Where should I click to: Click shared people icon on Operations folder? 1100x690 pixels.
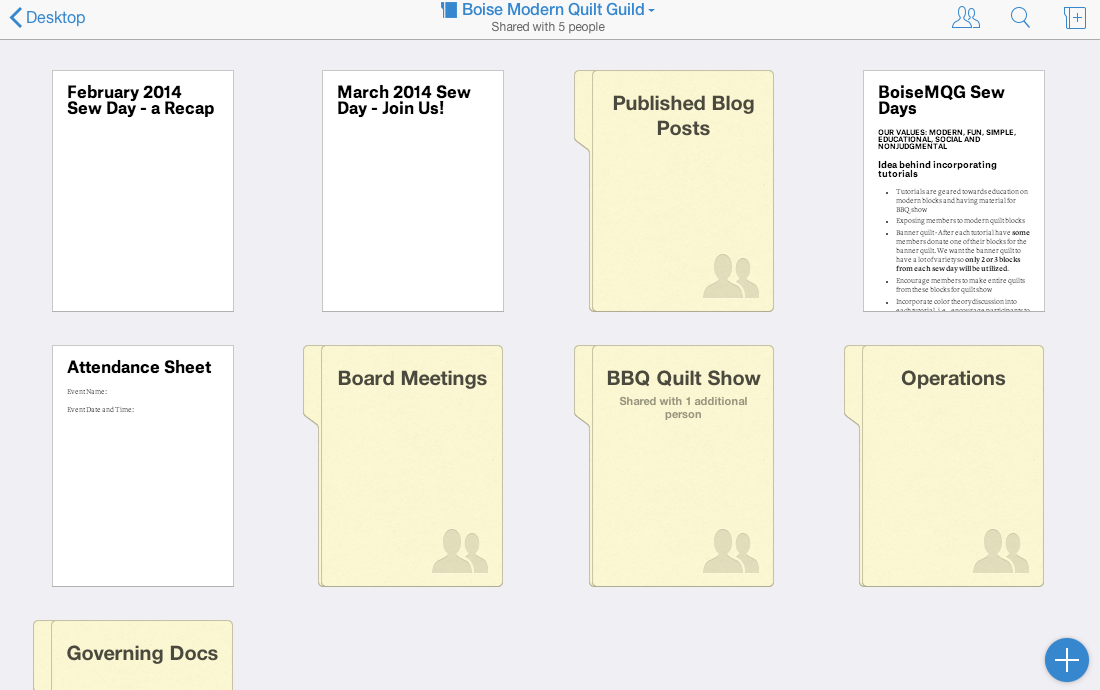click(x=1000, y=551)
